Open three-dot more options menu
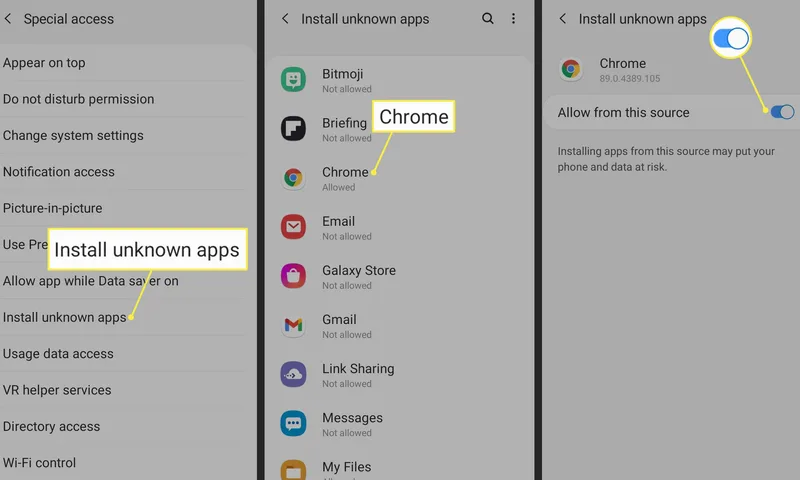Viewport: 800px width, 480px height. click(x=513, y=19)
